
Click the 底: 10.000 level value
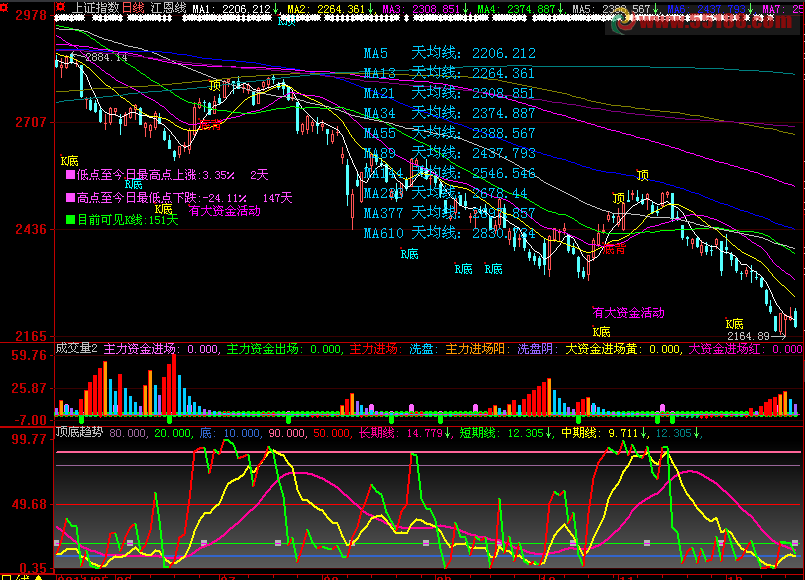(229, 433)
